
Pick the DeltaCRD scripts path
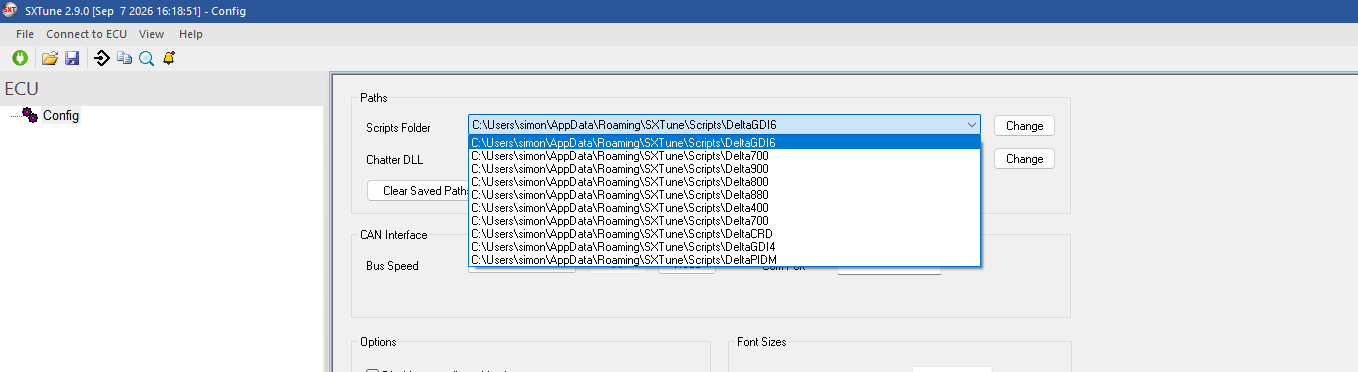[724, 233]
